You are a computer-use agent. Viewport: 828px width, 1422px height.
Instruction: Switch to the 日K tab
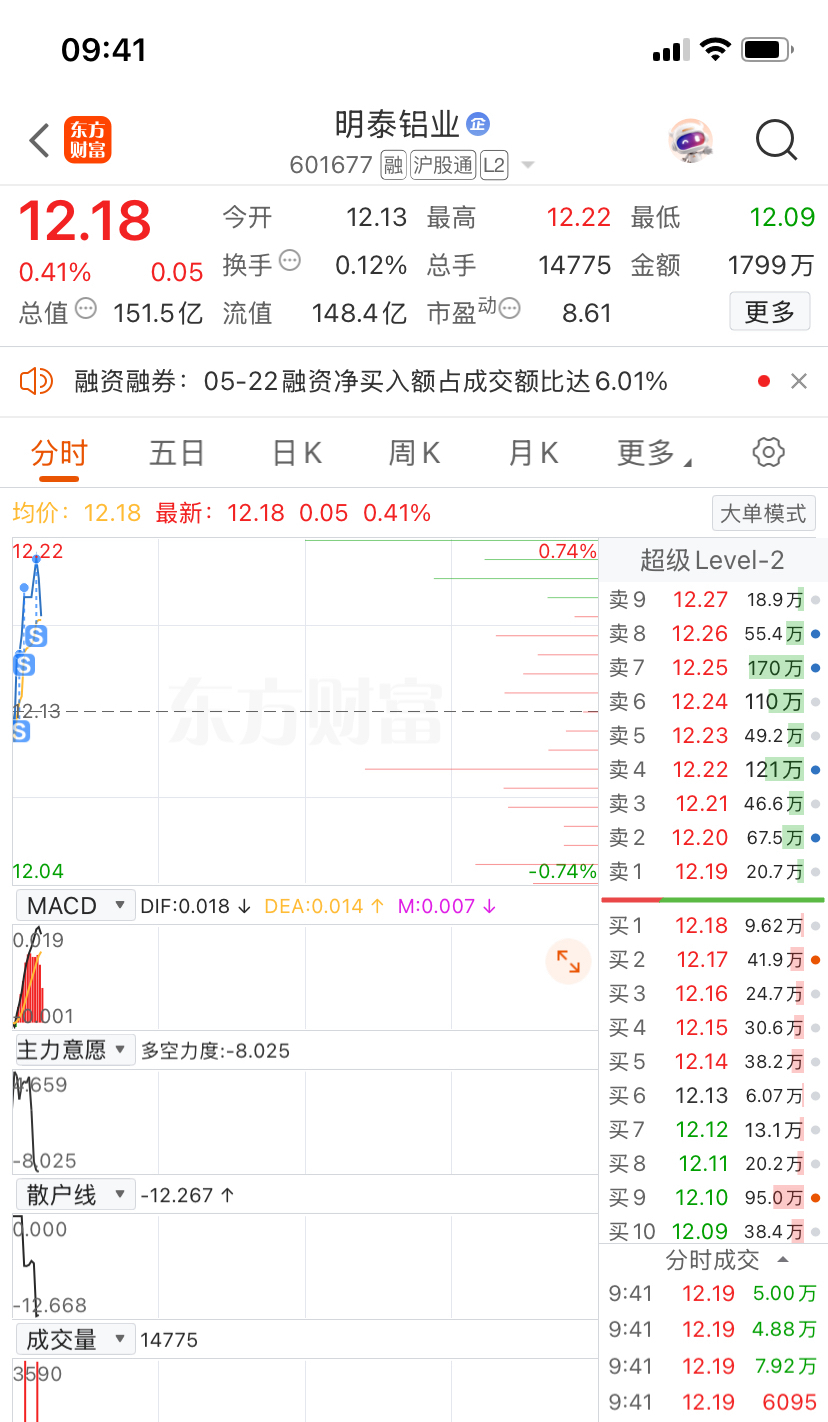point(297,453)
